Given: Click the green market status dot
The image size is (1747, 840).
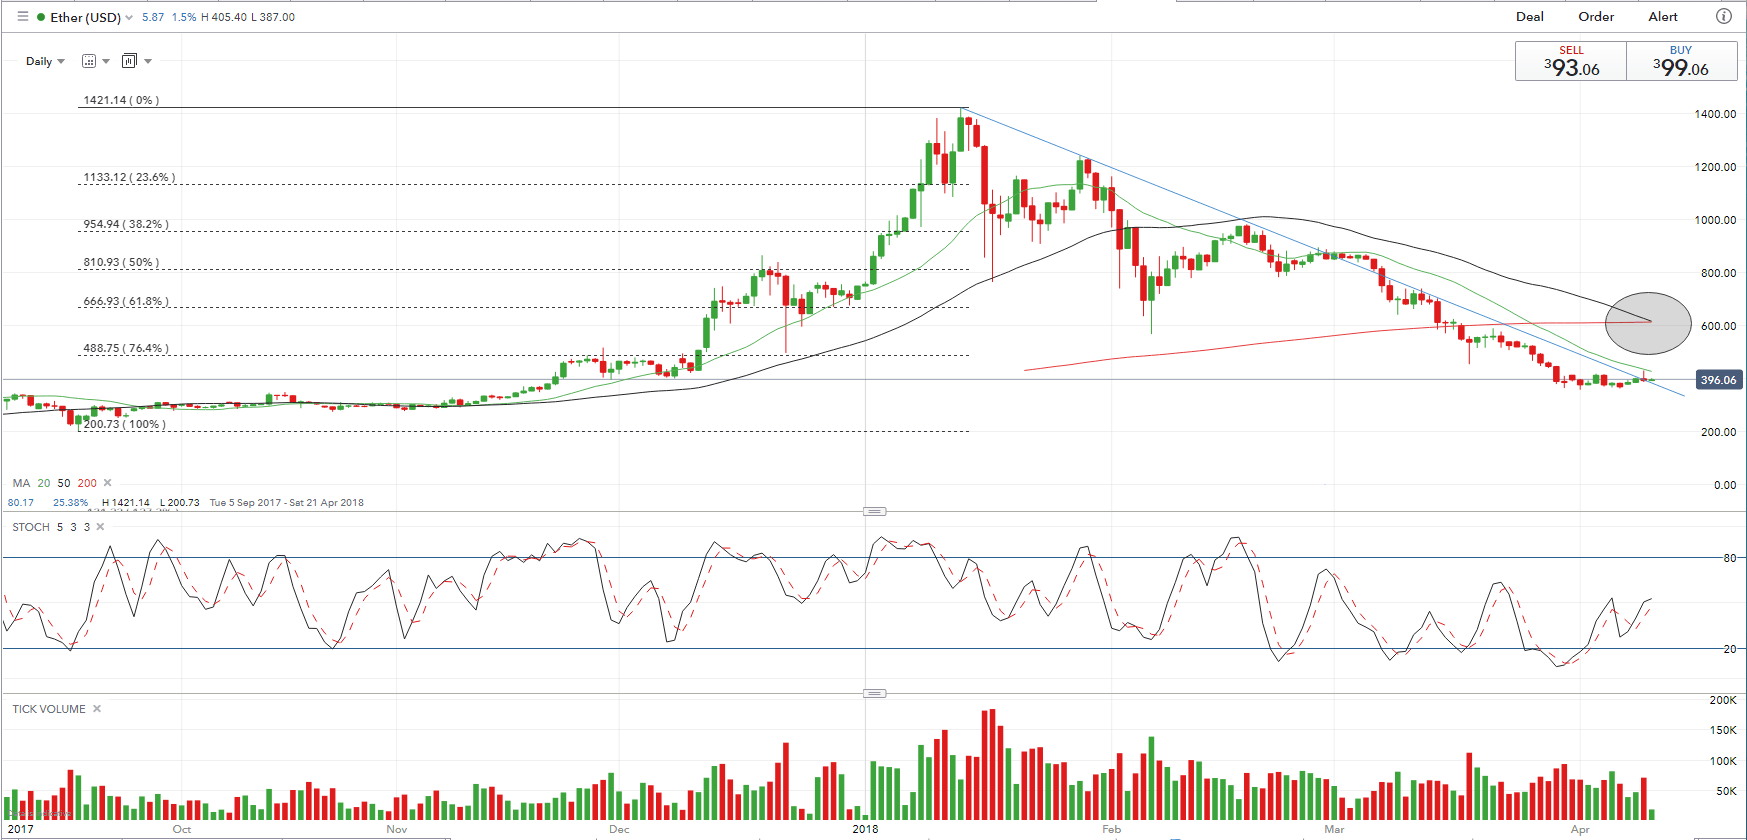Looking at the screenshot, I should coord(41,17).
